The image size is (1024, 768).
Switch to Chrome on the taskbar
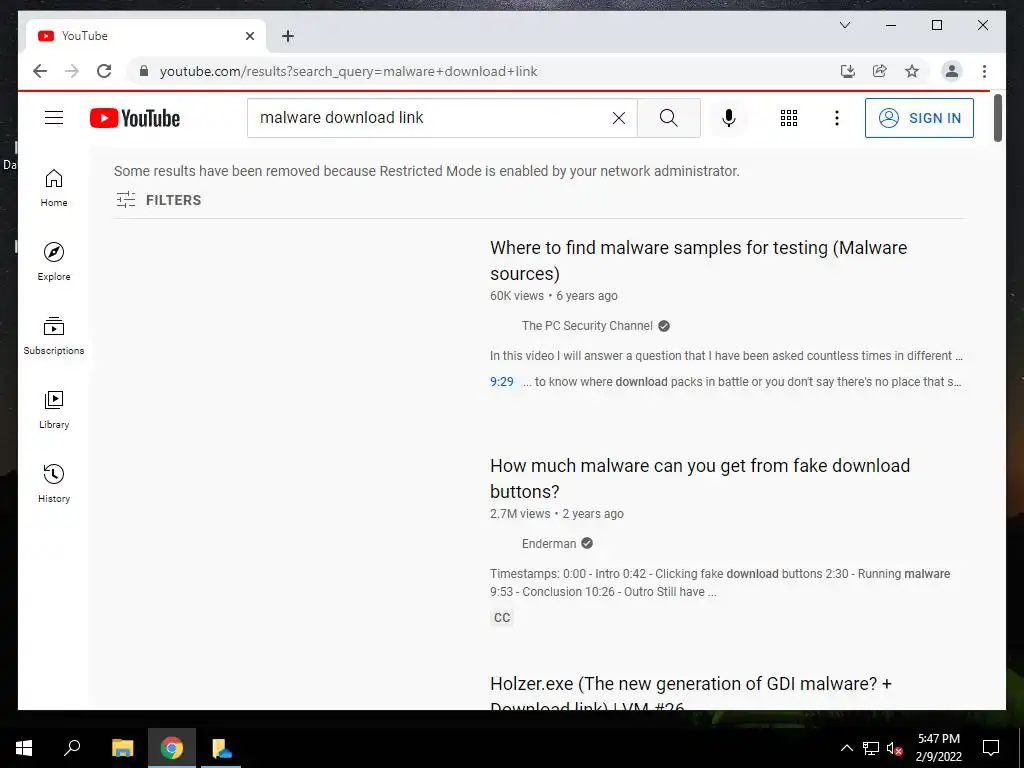point(172,748)
